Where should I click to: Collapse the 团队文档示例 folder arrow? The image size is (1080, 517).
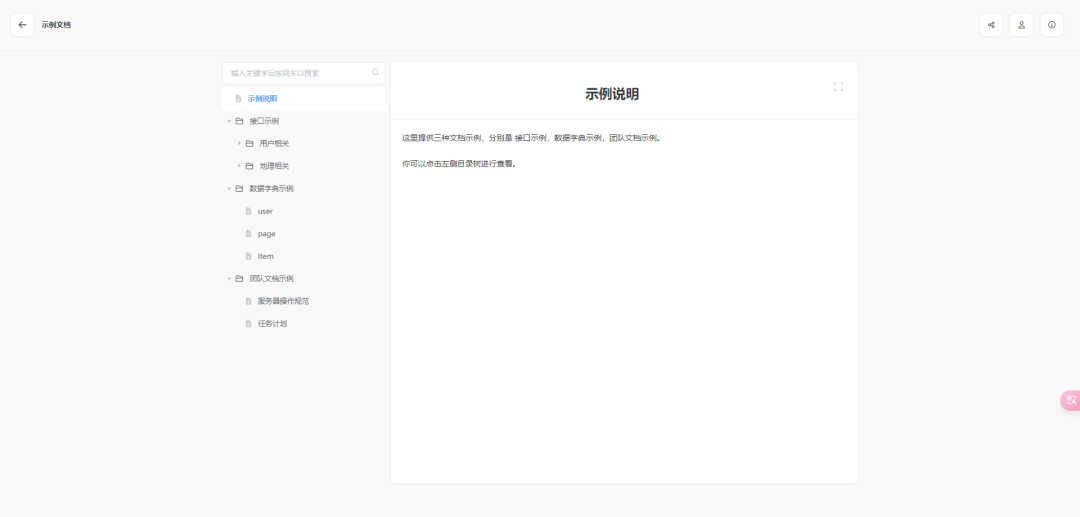point(228,279)
